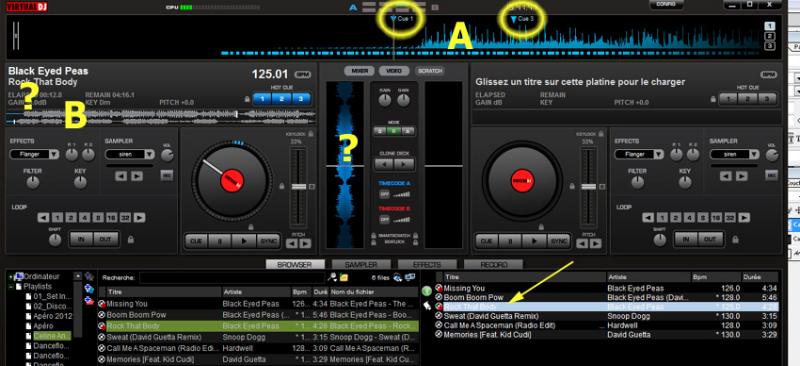
Task: Turn off Timecode A
Action: [384, 194]
